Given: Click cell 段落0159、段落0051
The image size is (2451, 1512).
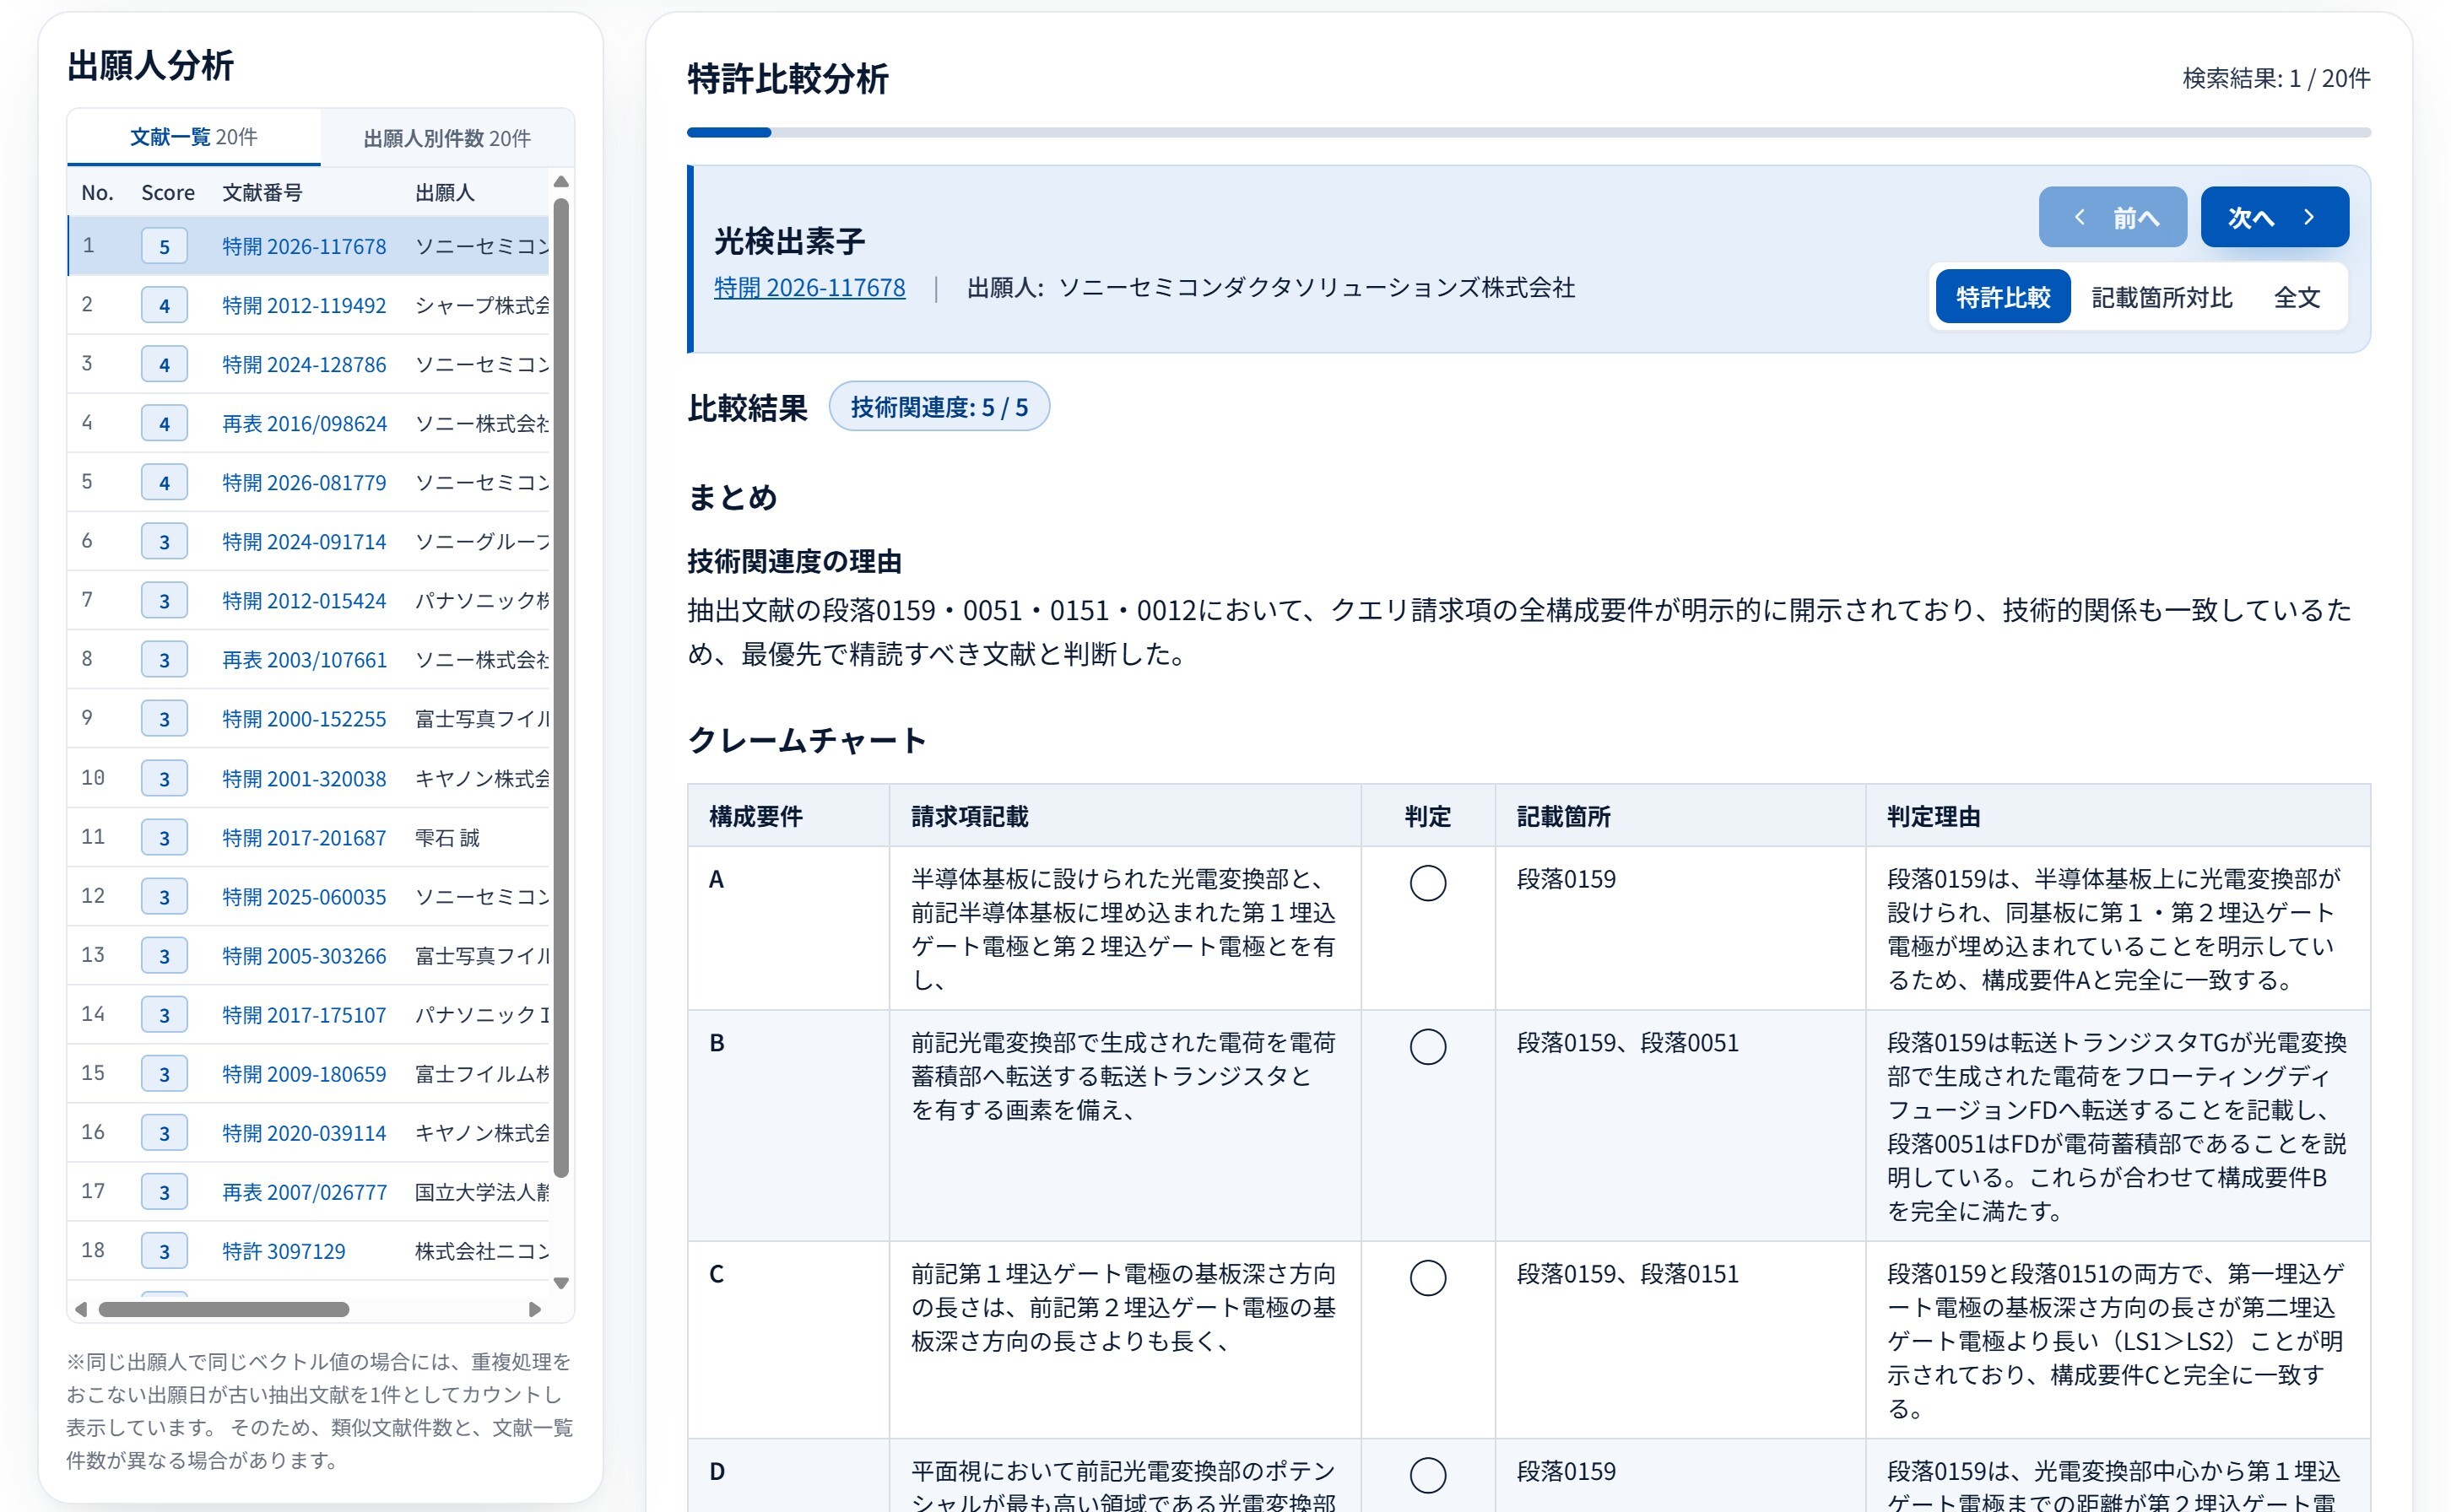Looking at the screenshot, I should pos(1627,1042).
